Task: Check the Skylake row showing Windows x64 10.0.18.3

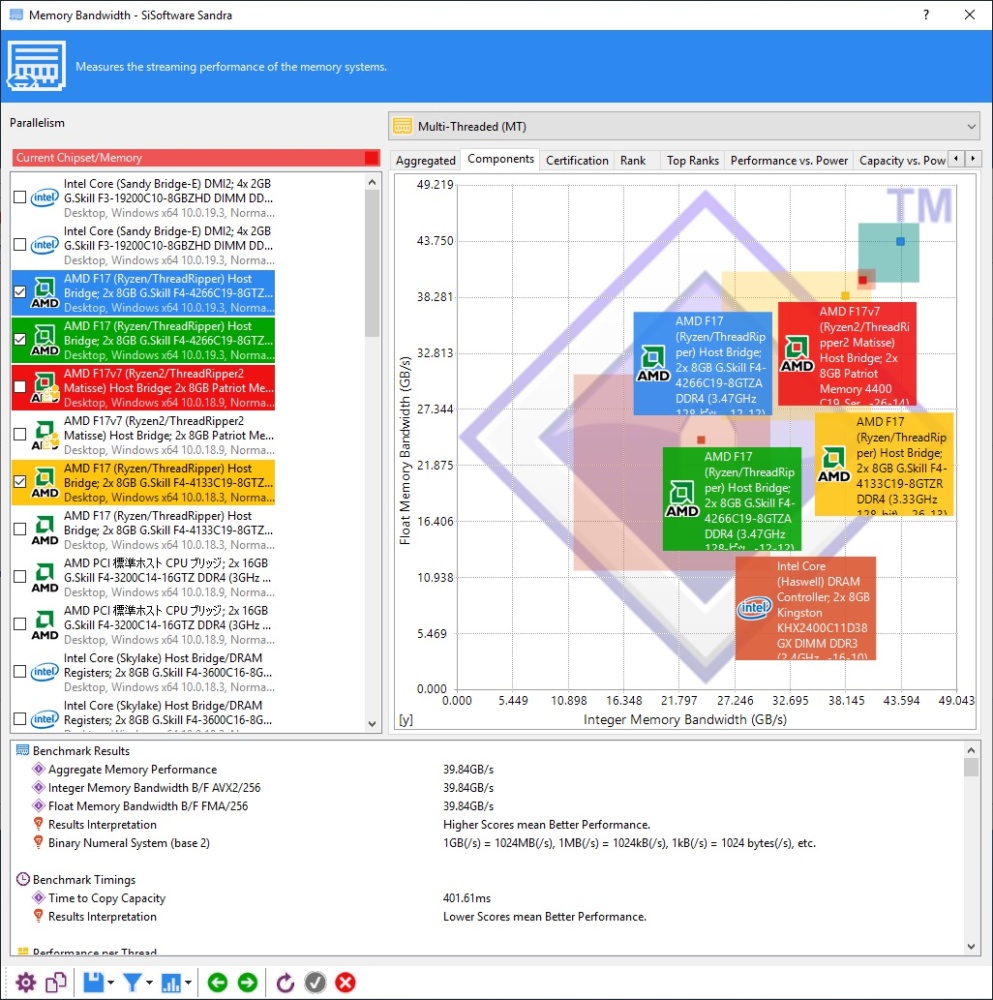Action: coord(20,672)
